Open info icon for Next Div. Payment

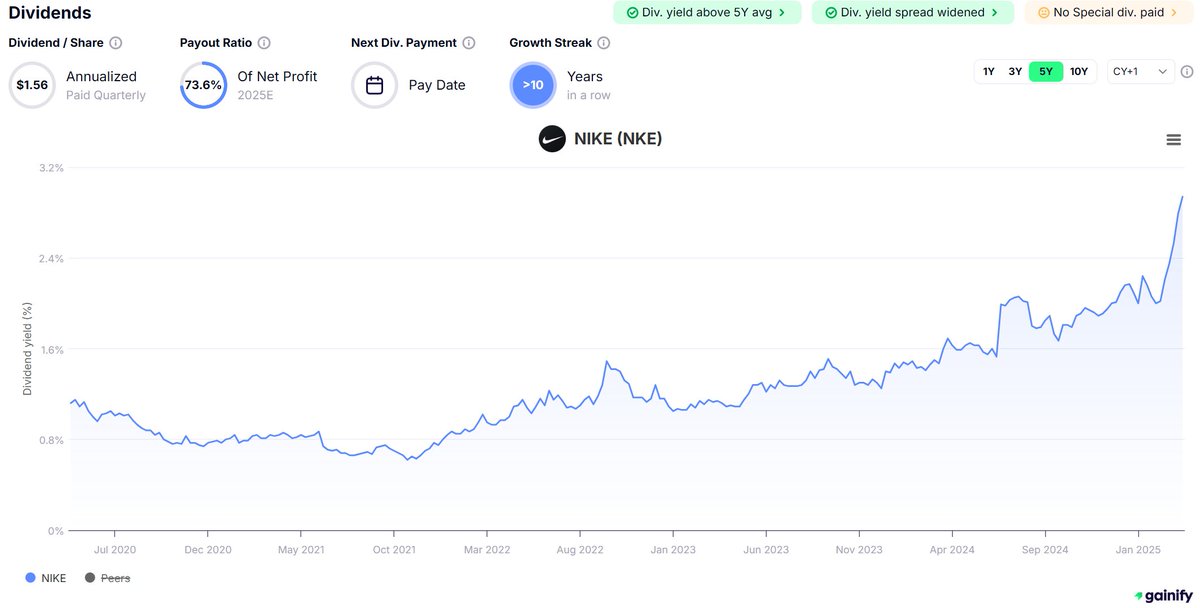(469, 43)
